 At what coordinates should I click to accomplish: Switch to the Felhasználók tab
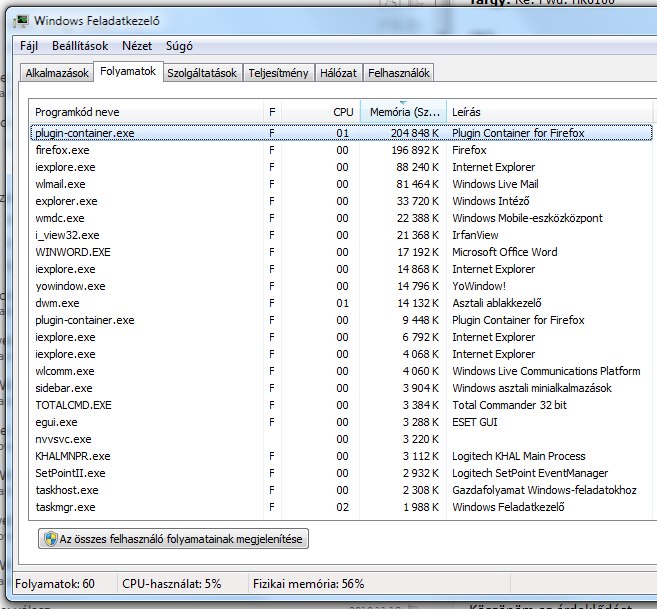399,73
